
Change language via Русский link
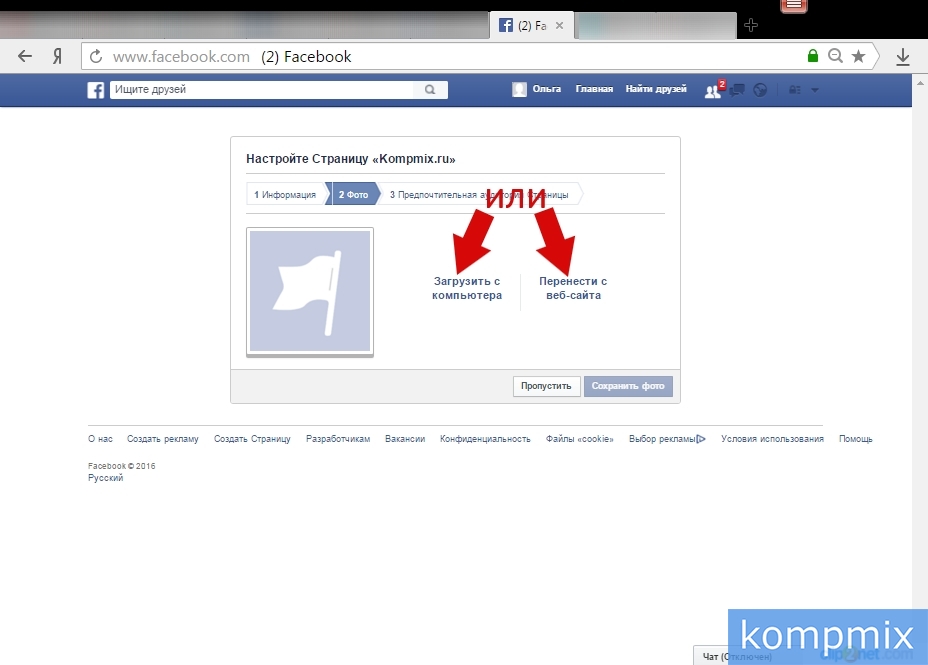(106, 478)
